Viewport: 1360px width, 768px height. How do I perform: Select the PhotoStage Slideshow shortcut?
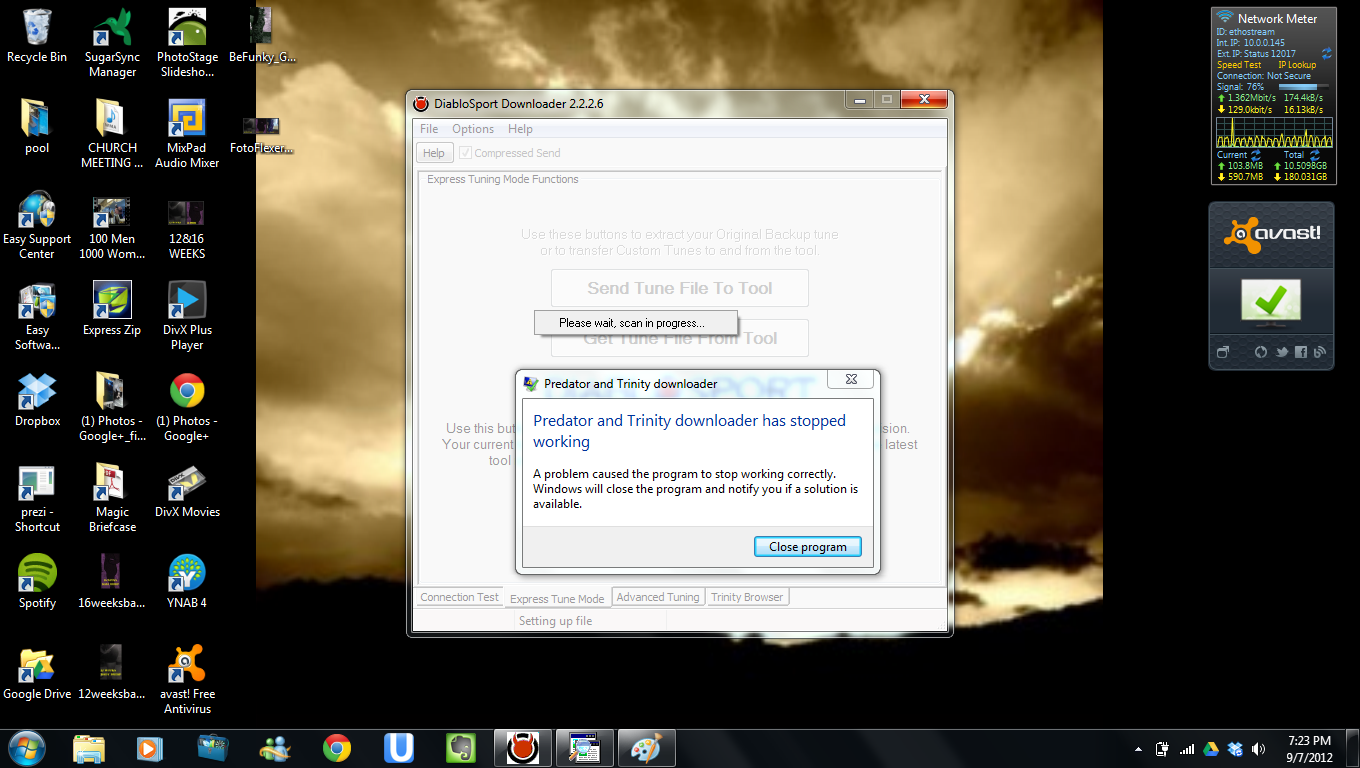click(x=187, y=43)
